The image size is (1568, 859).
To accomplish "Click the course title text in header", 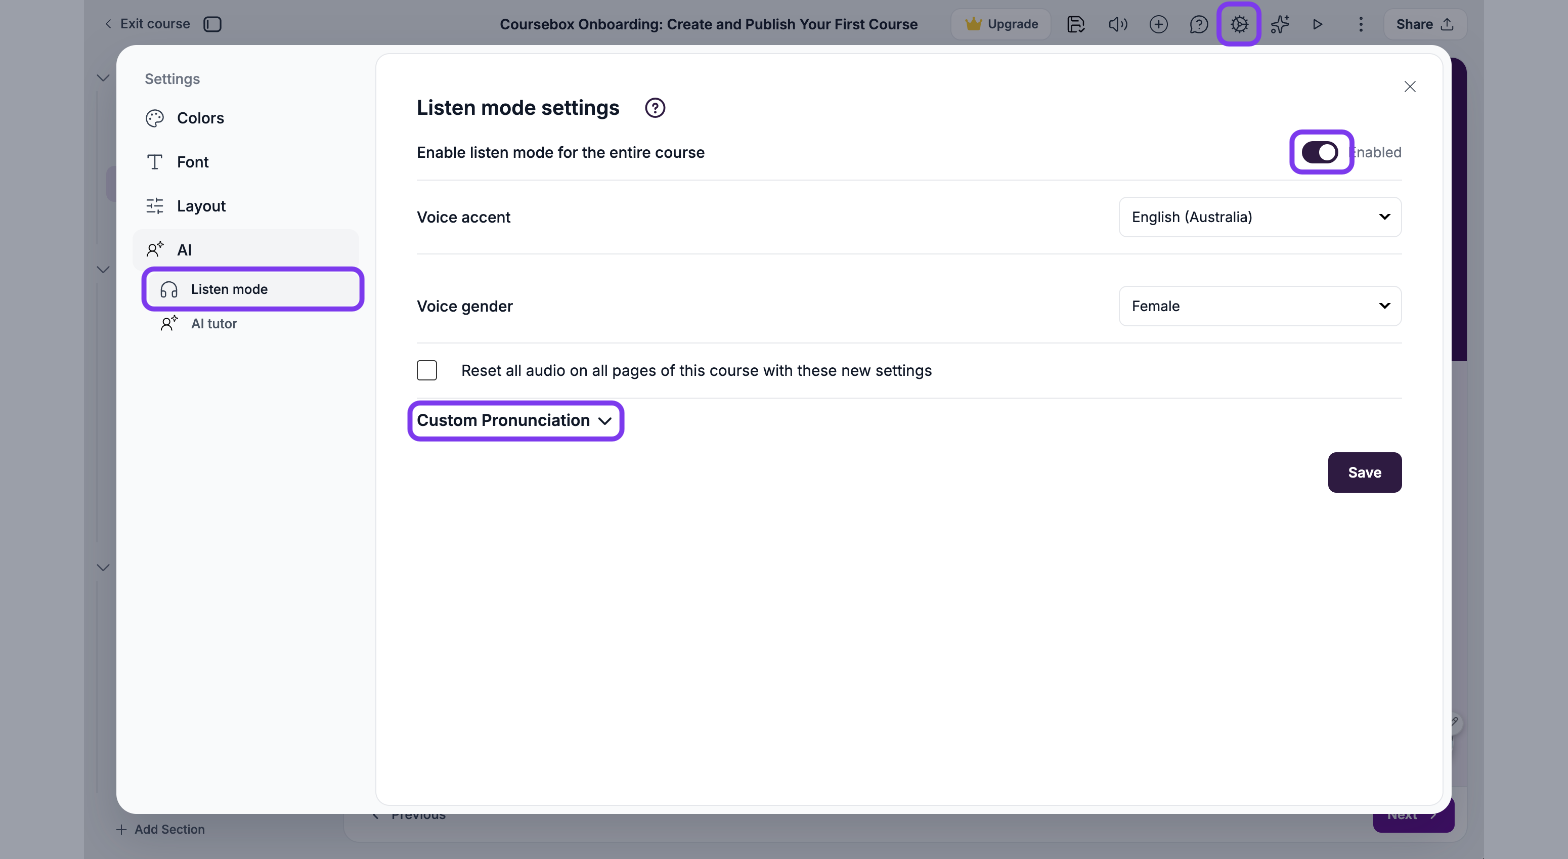I will (709, 24).
